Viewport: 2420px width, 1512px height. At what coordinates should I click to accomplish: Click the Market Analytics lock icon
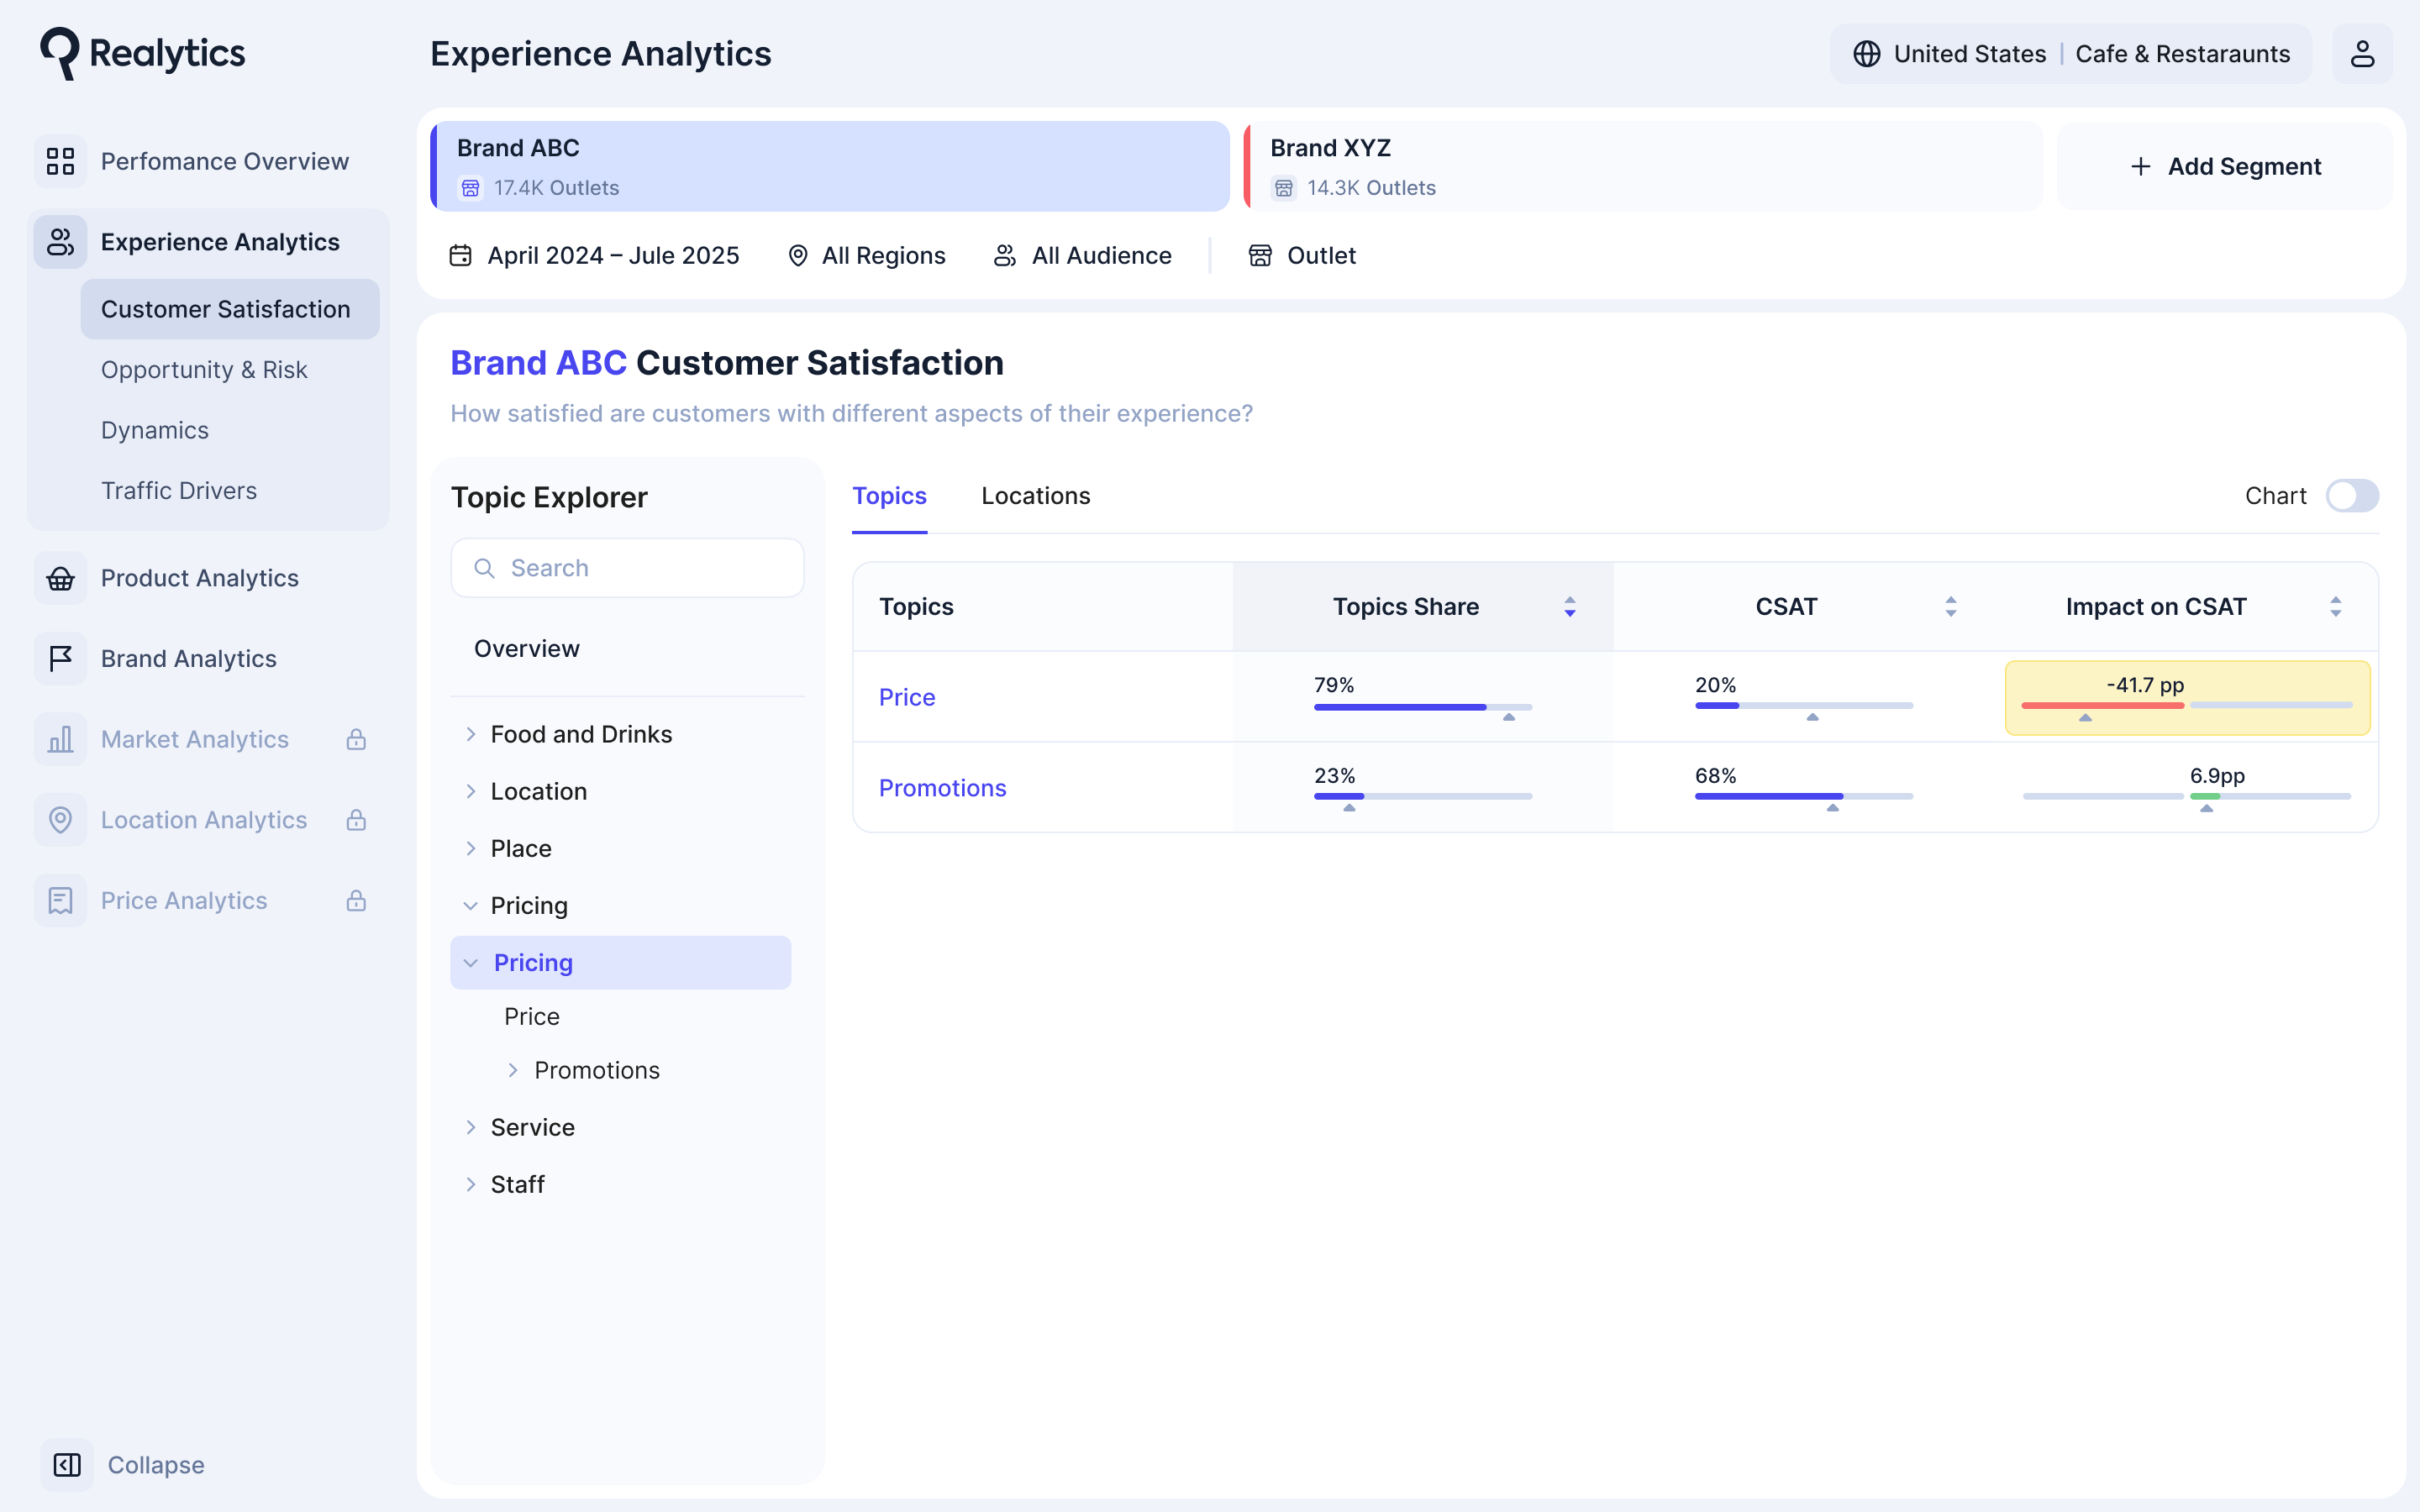click(356, 740)
